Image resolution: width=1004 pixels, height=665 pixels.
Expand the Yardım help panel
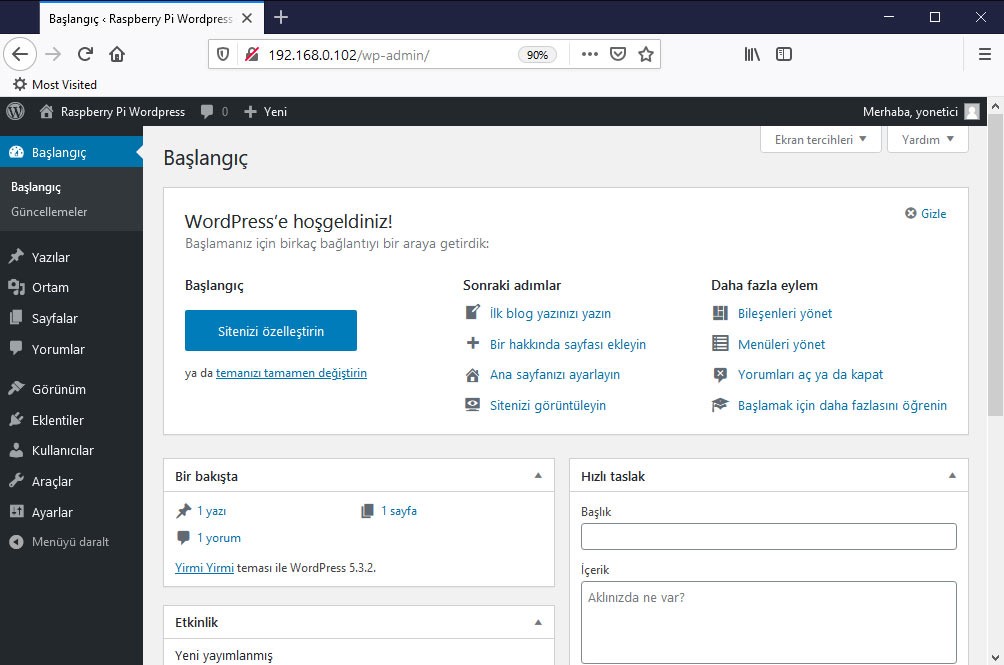[928, 140]
